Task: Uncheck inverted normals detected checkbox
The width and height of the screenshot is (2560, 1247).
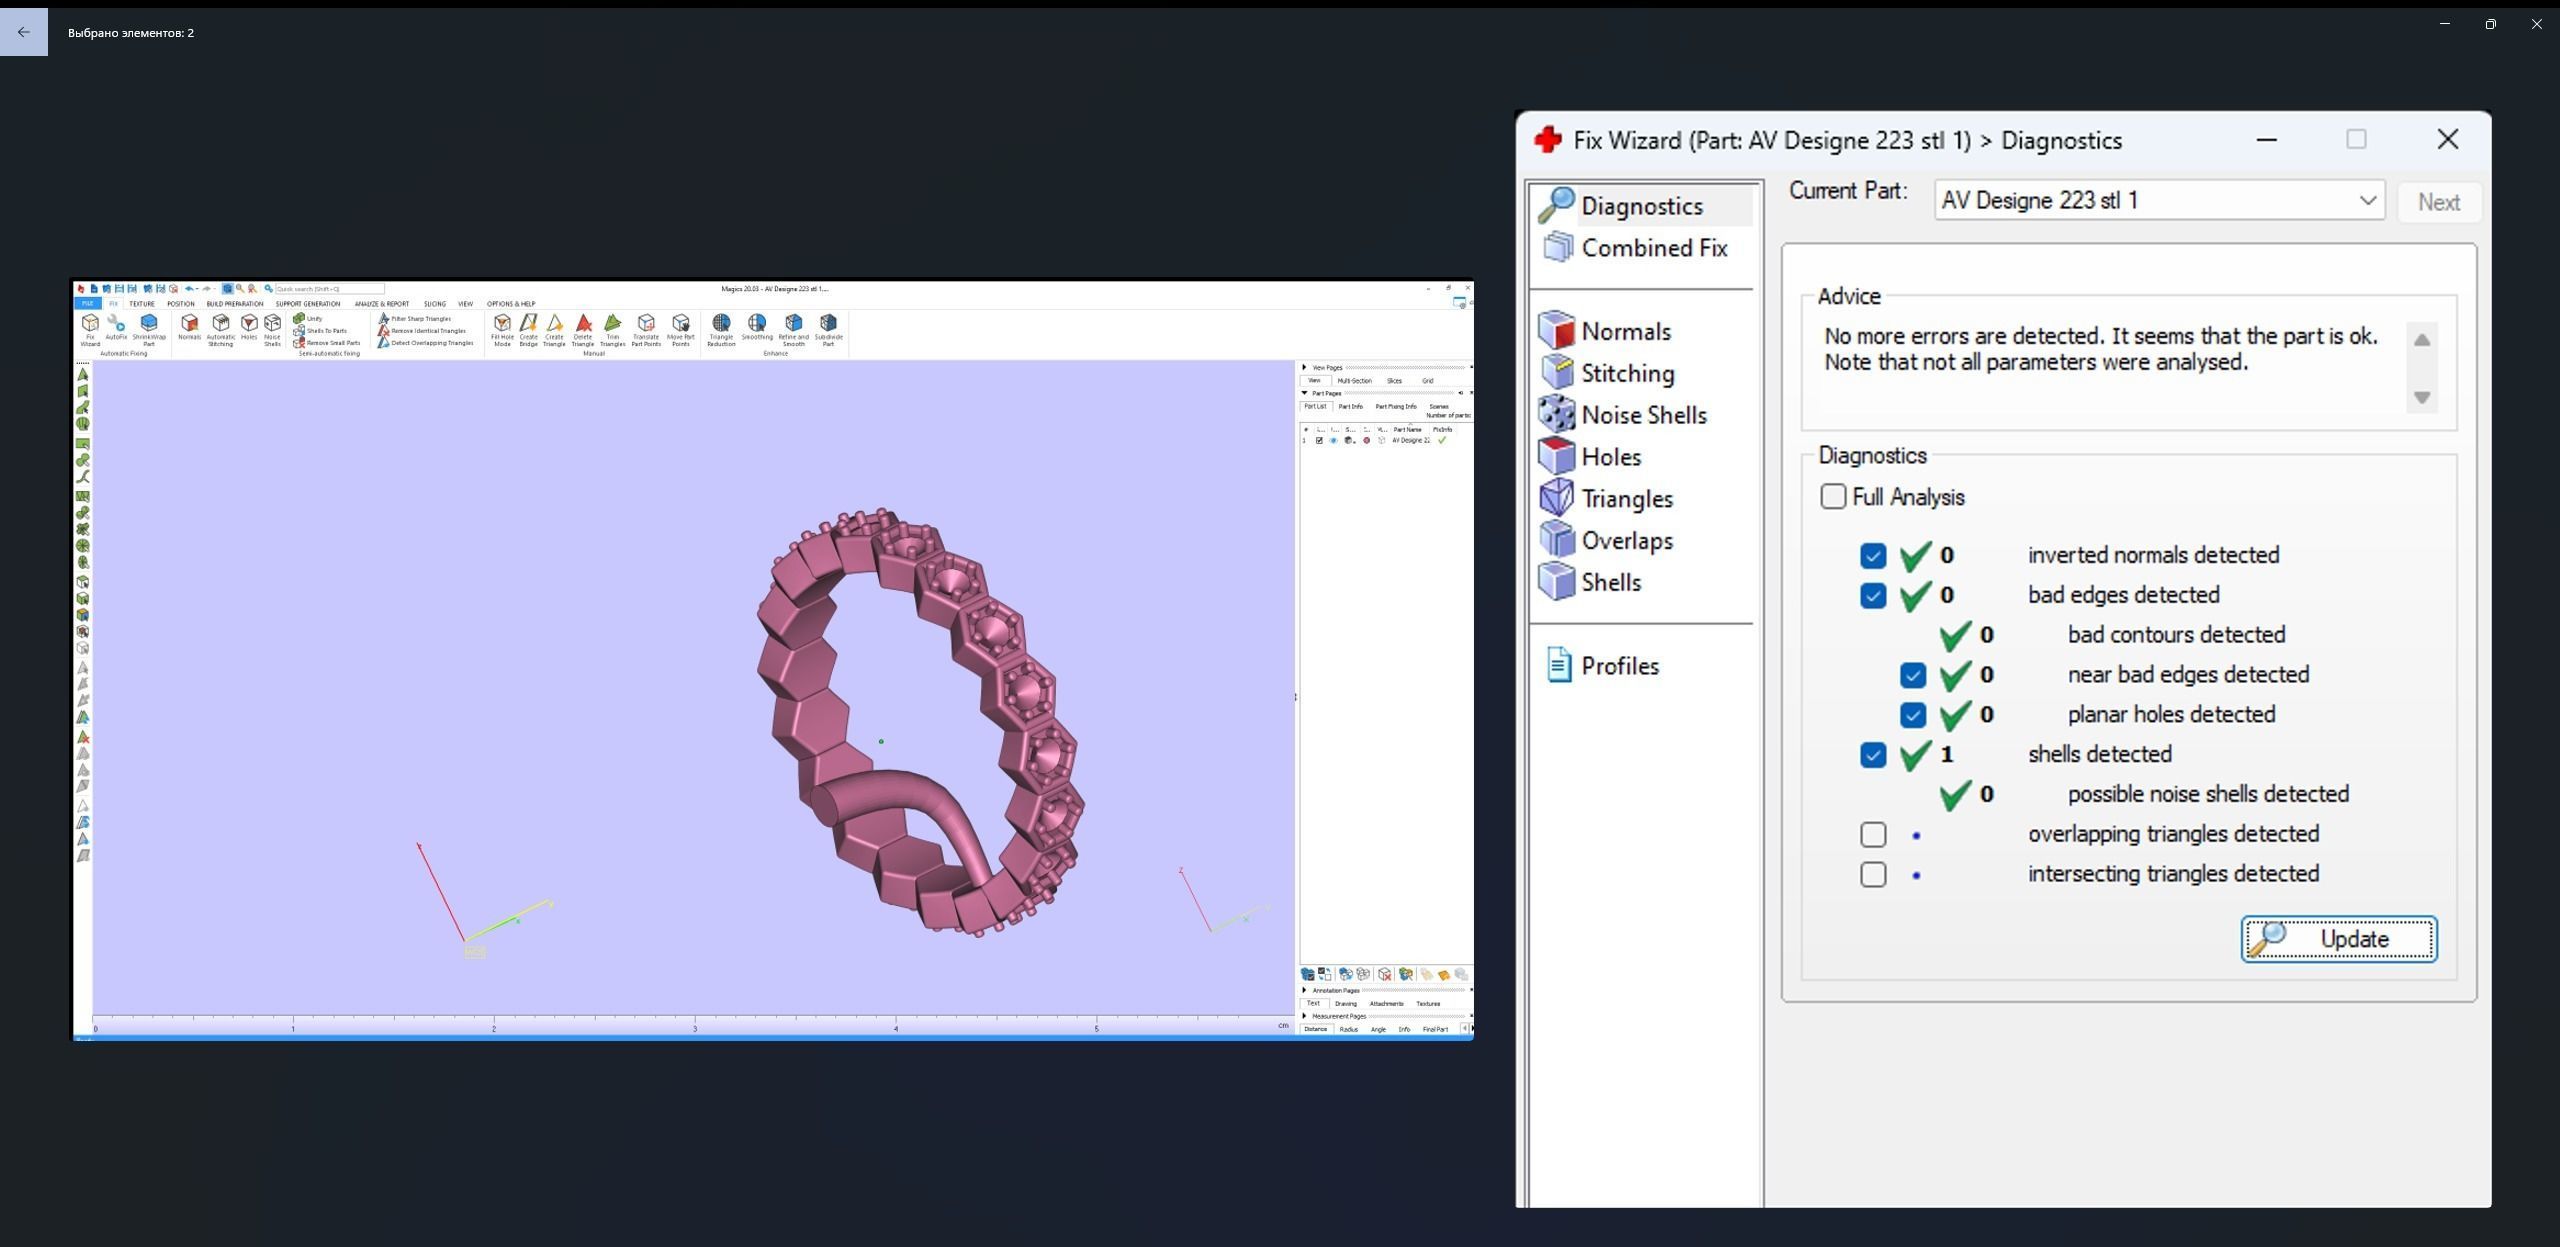Action: tap(1872, 556)
